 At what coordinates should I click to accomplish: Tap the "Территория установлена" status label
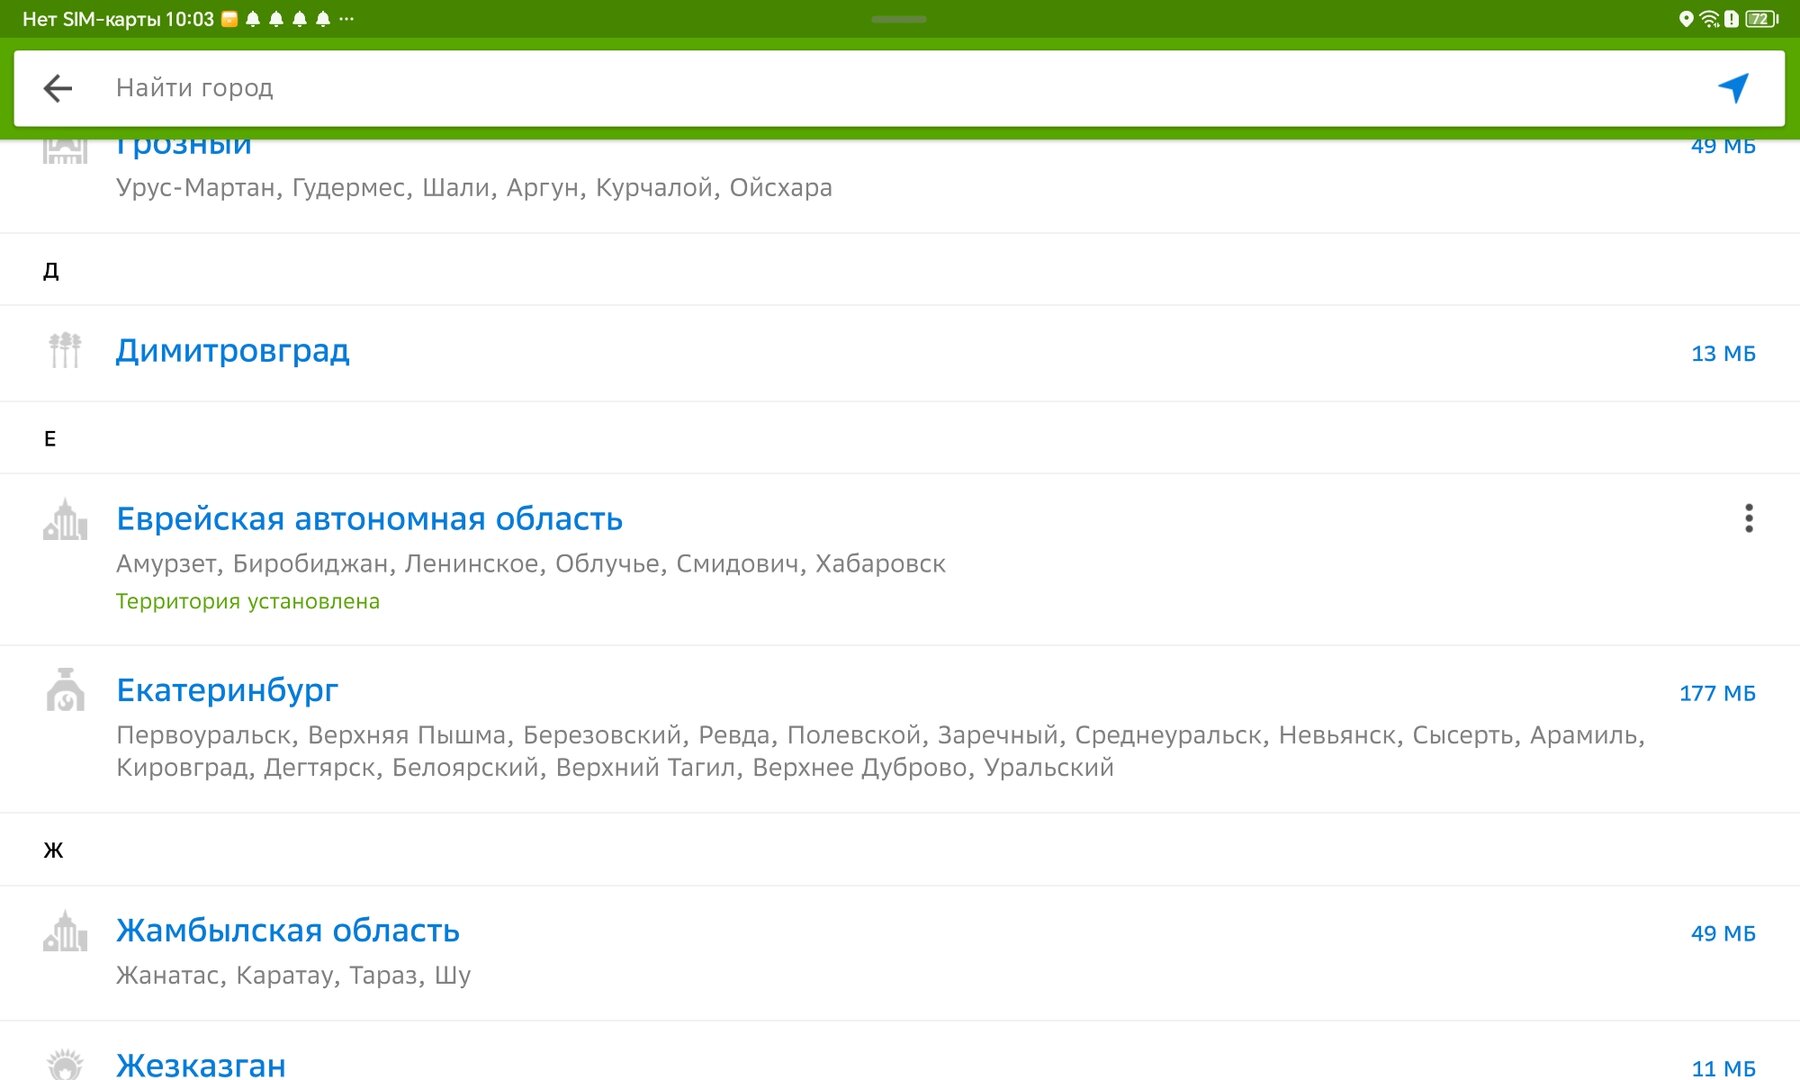pyautogui.click(x=248, y=601)
